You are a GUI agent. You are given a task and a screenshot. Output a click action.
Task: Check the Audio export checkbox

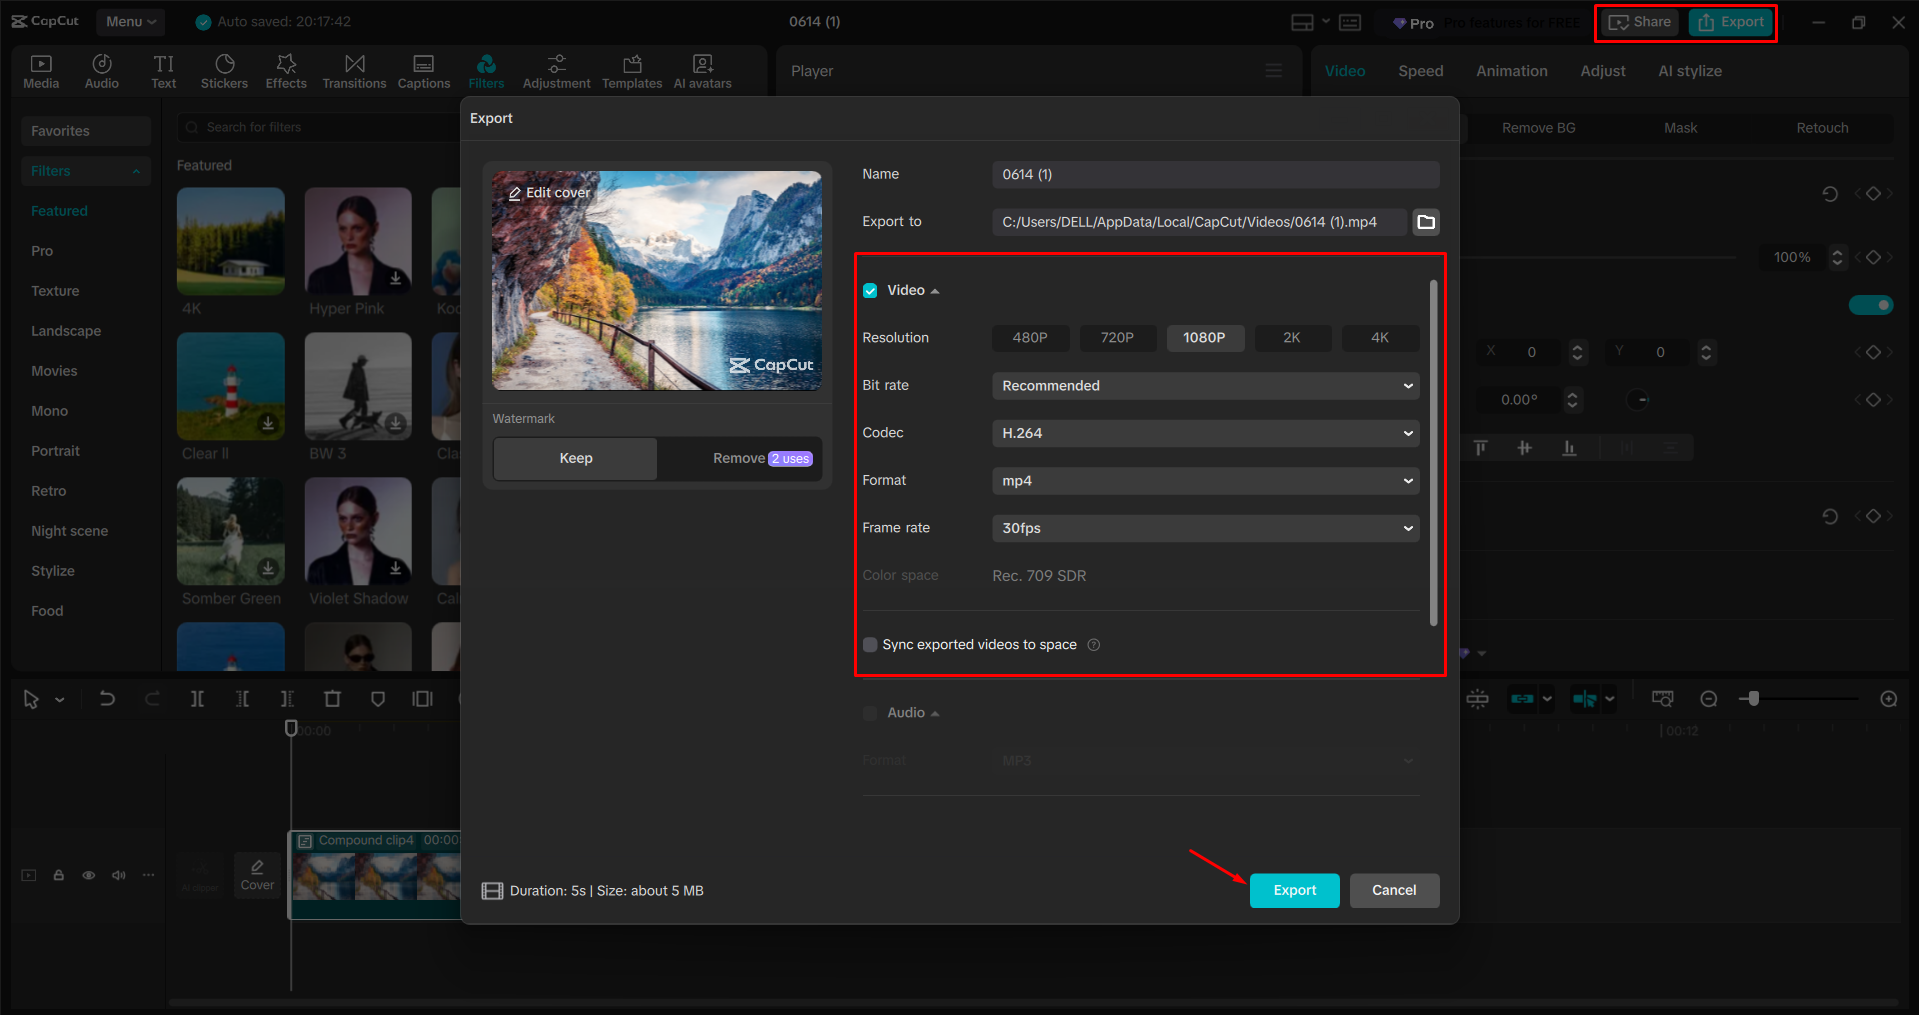pos(869,712)
